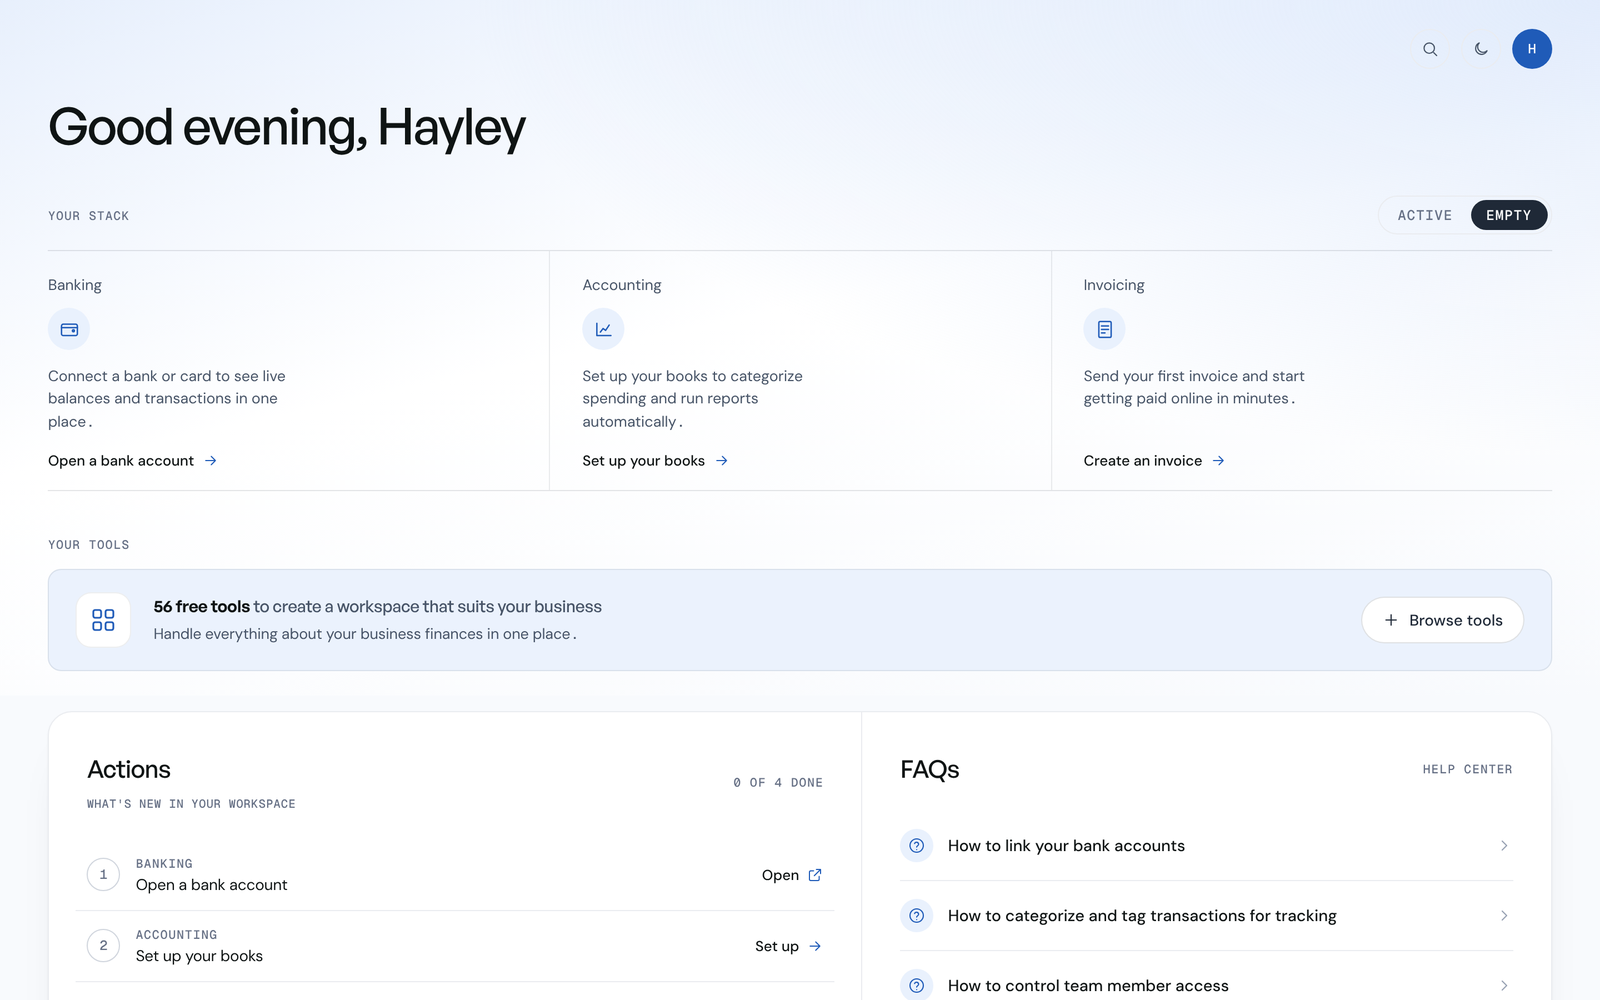Click the Invoicing card title
The image size is (1600, 1000).
tap(1114, 285)
